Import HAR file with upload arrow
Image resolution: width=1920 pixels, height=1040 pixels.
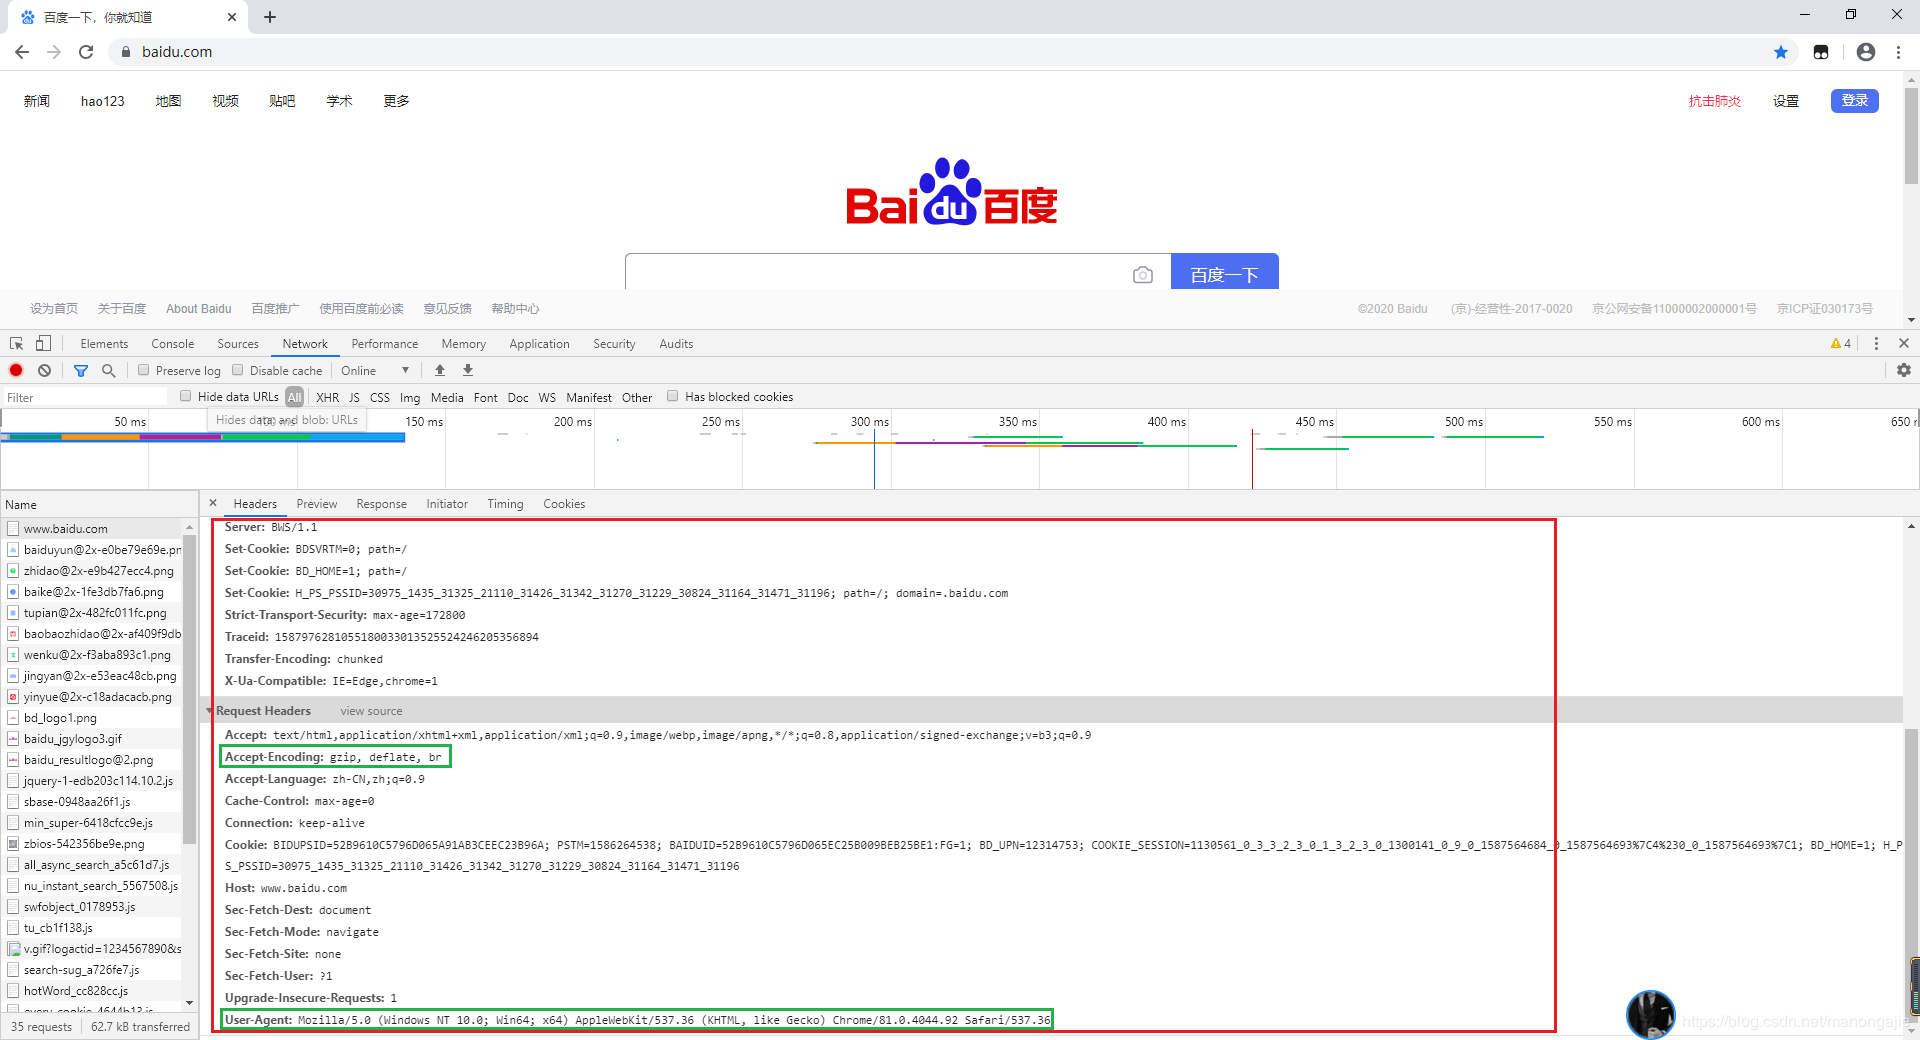pyautogui.click(x=440, y=370)
